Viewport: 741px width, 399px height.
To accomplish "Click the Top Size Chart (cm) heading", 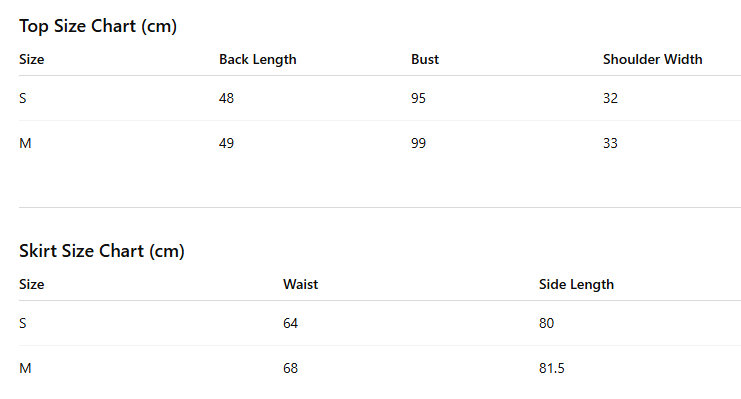I will (x=98, y=26).
